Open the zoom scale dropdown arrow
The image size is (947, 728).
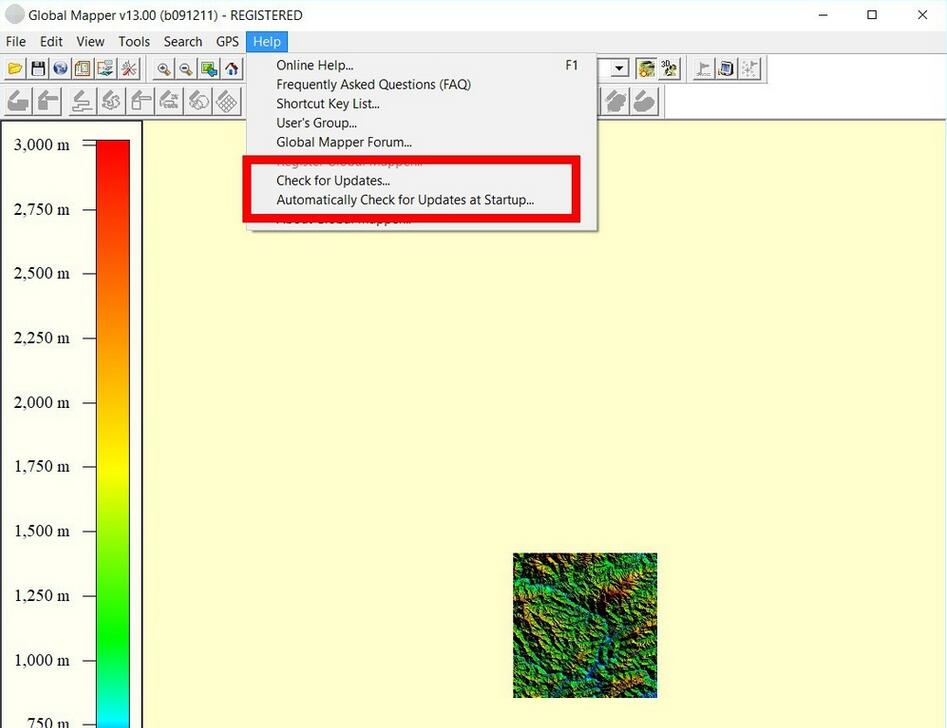(x=619, y=67)
